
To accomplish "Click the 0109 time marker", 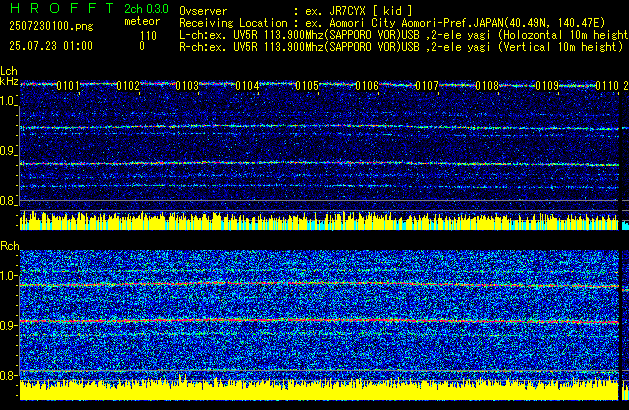I will (547, 86).
